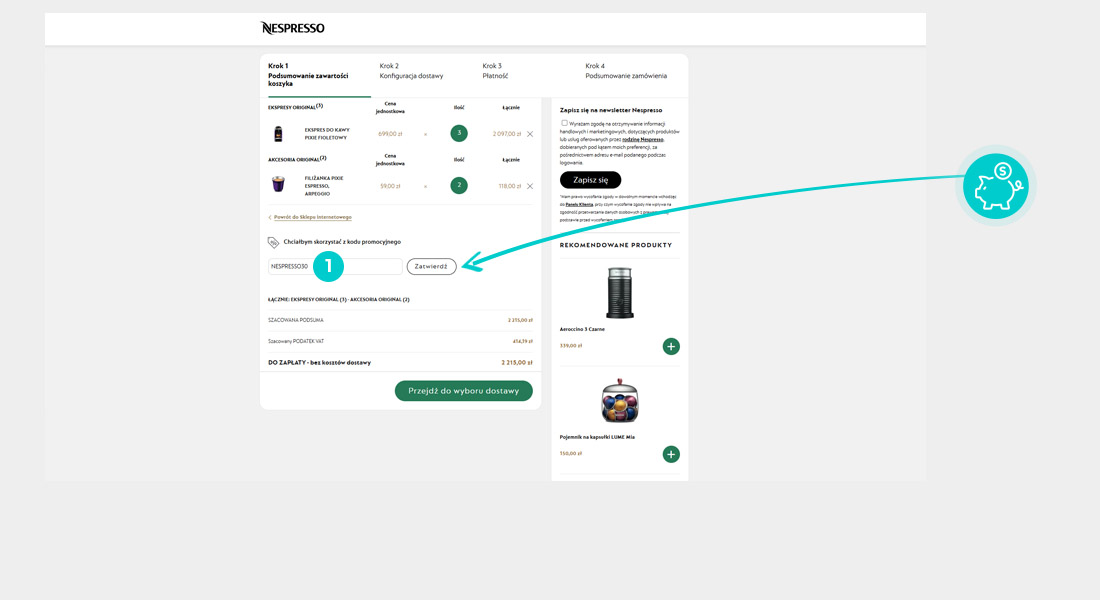Click the EKSPRESY ORIGINAL section heading
The height and width of the screenshot is (600, 1100).
click(295, 107)
